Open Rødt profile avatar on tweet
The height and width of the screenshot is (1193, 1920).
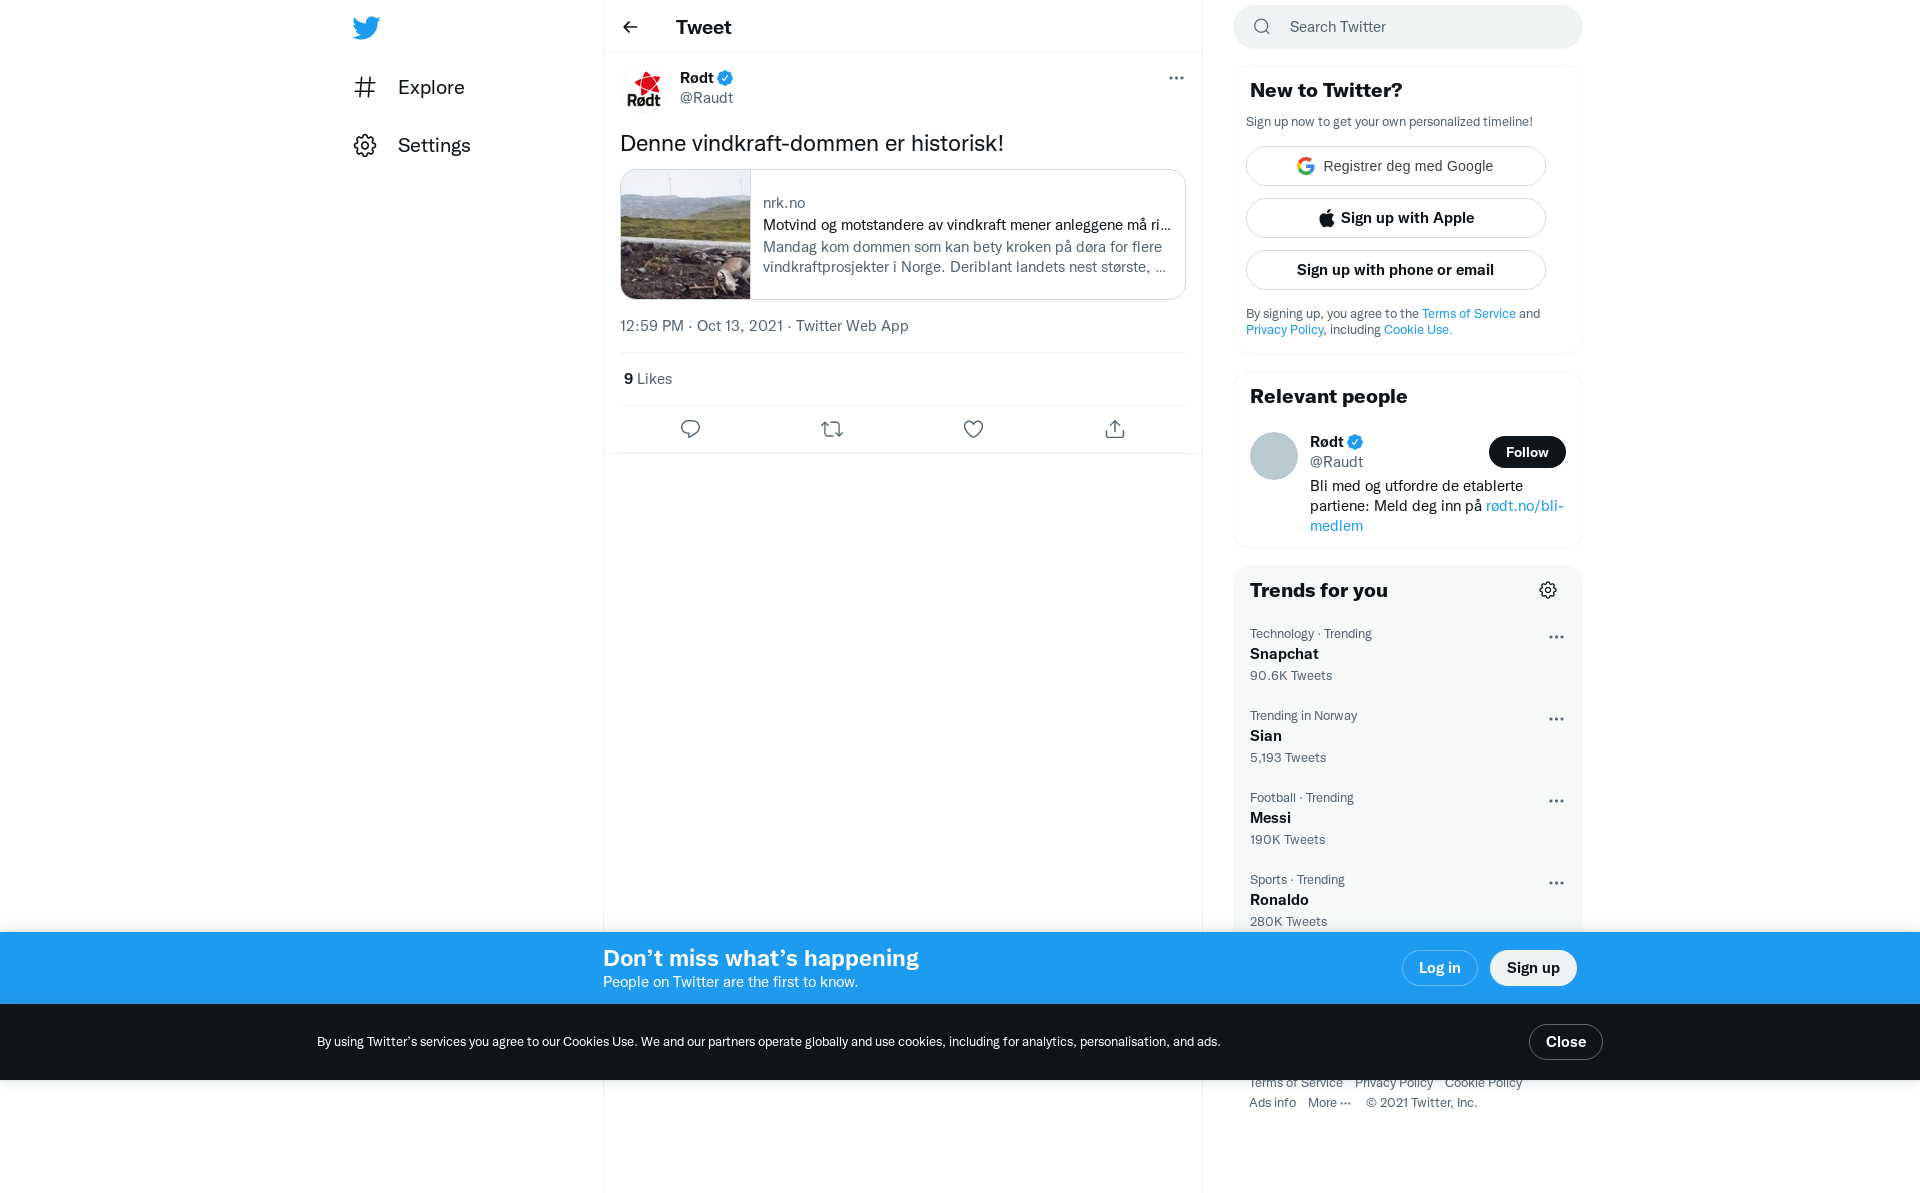coord(644,88)
